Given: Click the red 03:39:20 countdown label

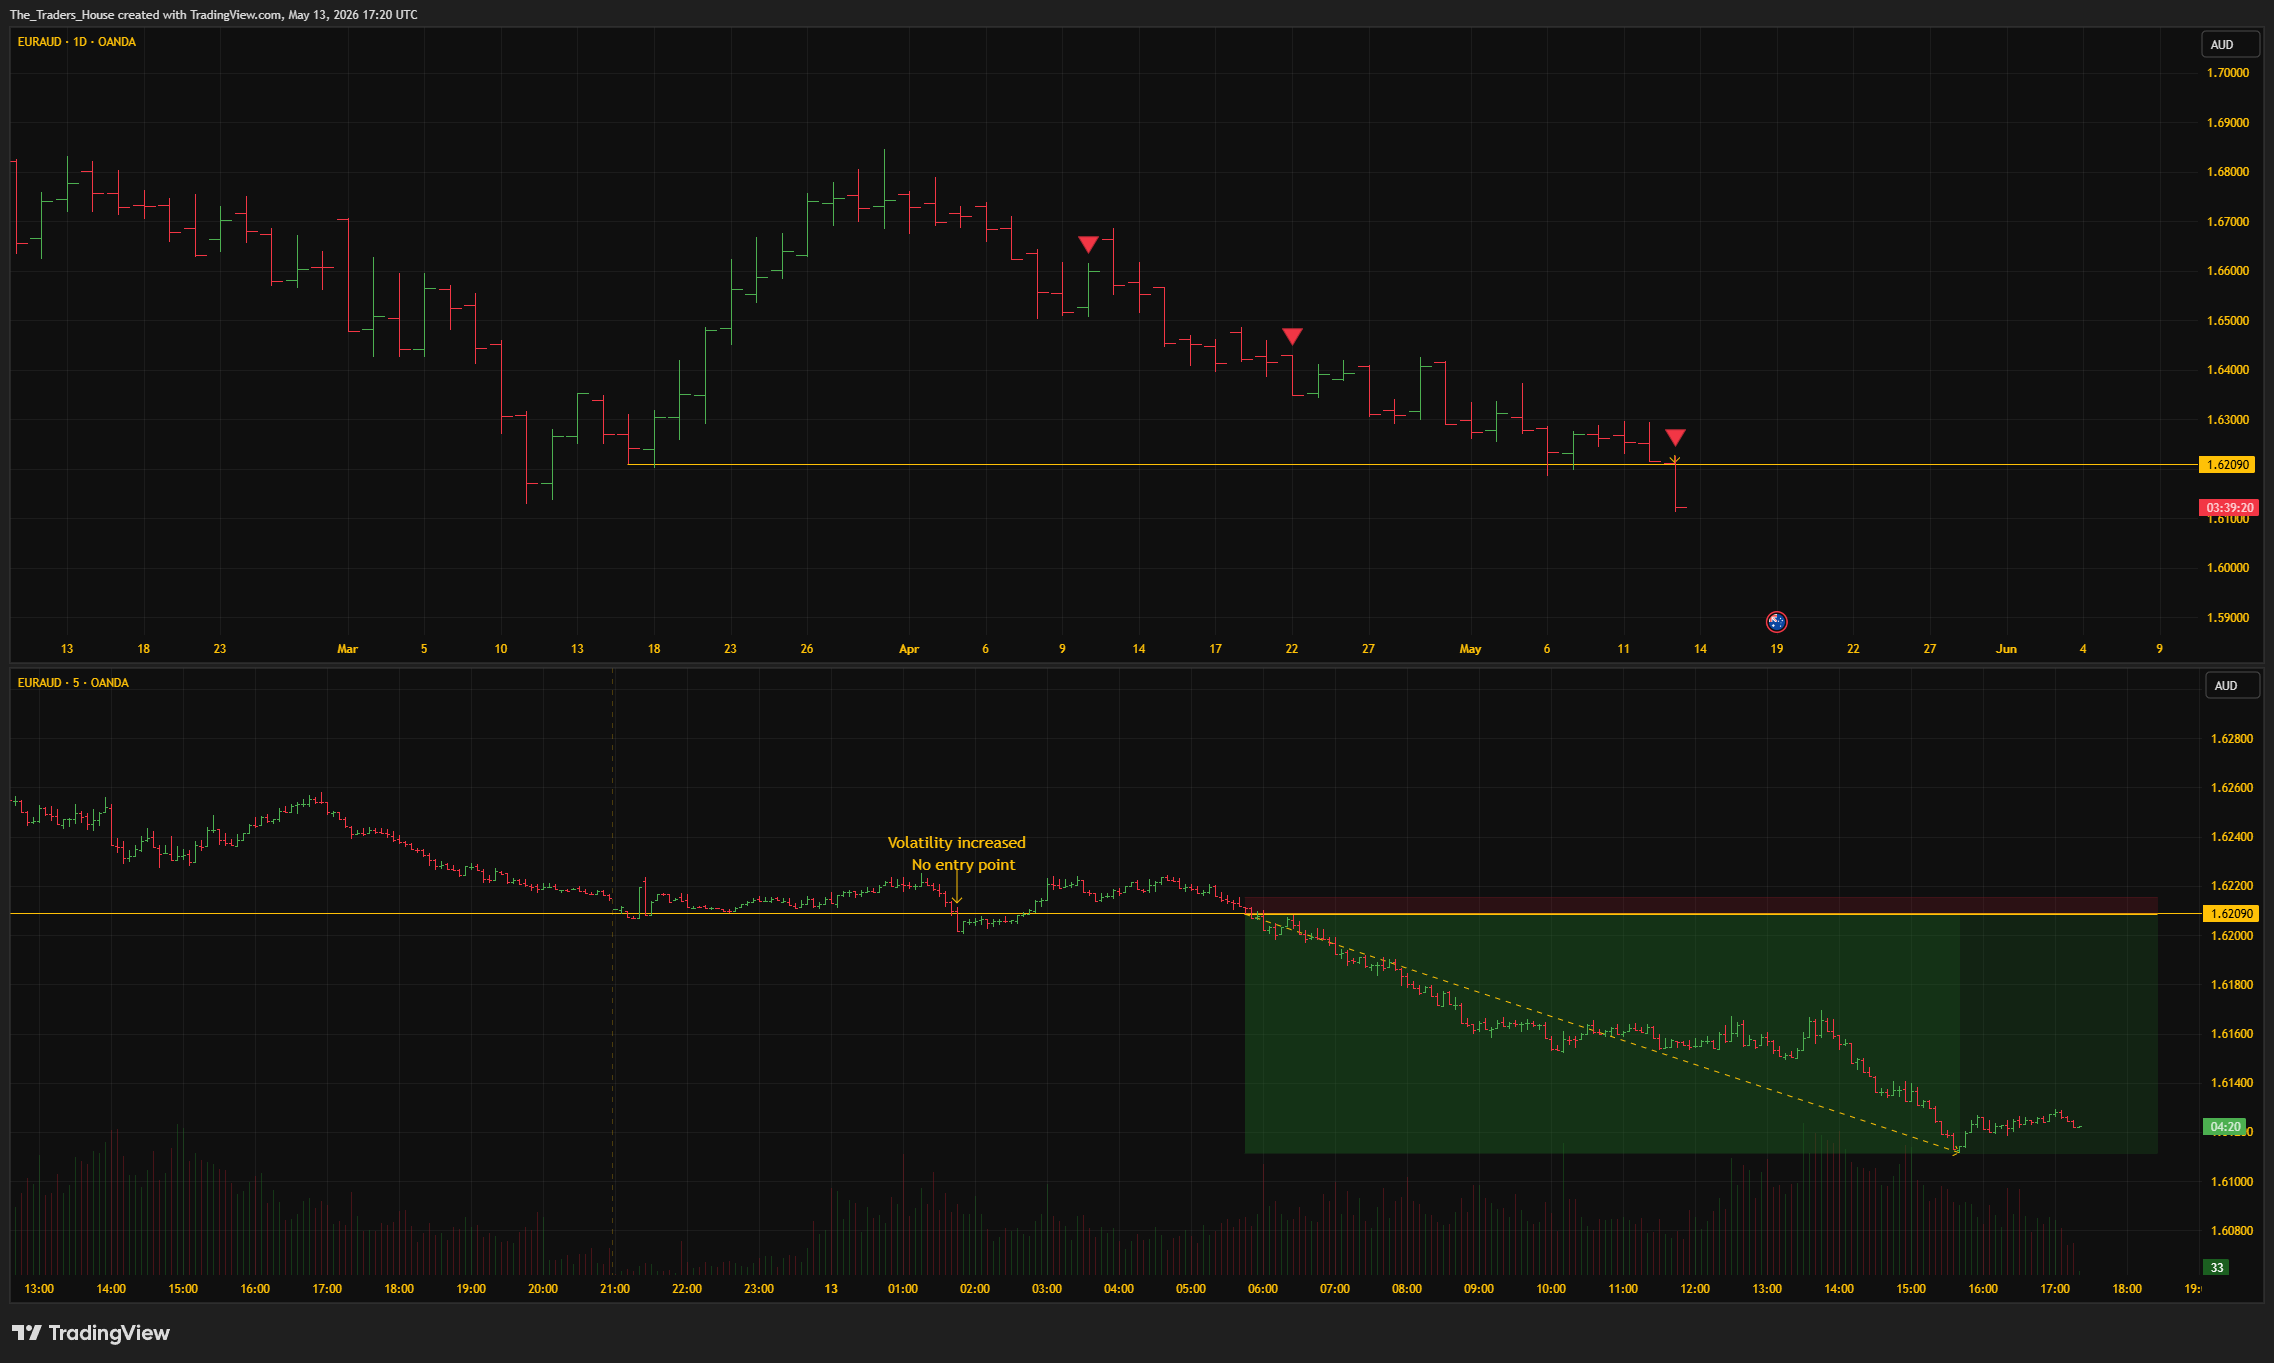Looking at the screenshot, I should tap(2229, 508).
